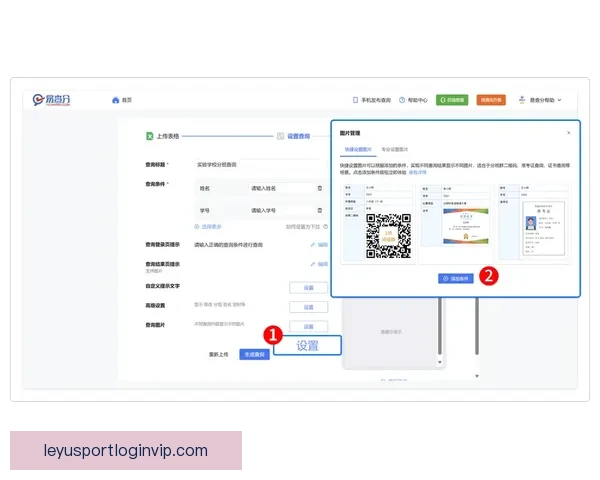Delete the 姓名 condition row
600x480 pixels.
[320, 188]
